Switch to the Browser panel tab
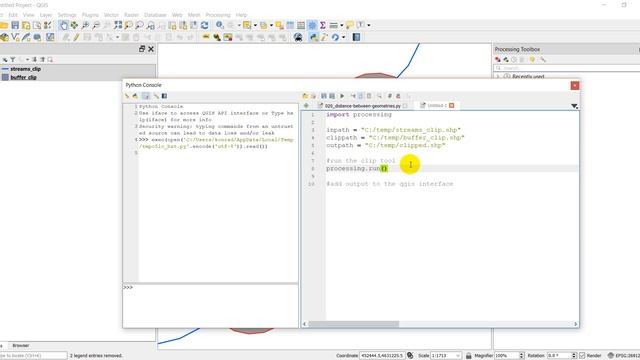The height and width of the screenshot is (360, 640). click(20, 345)
